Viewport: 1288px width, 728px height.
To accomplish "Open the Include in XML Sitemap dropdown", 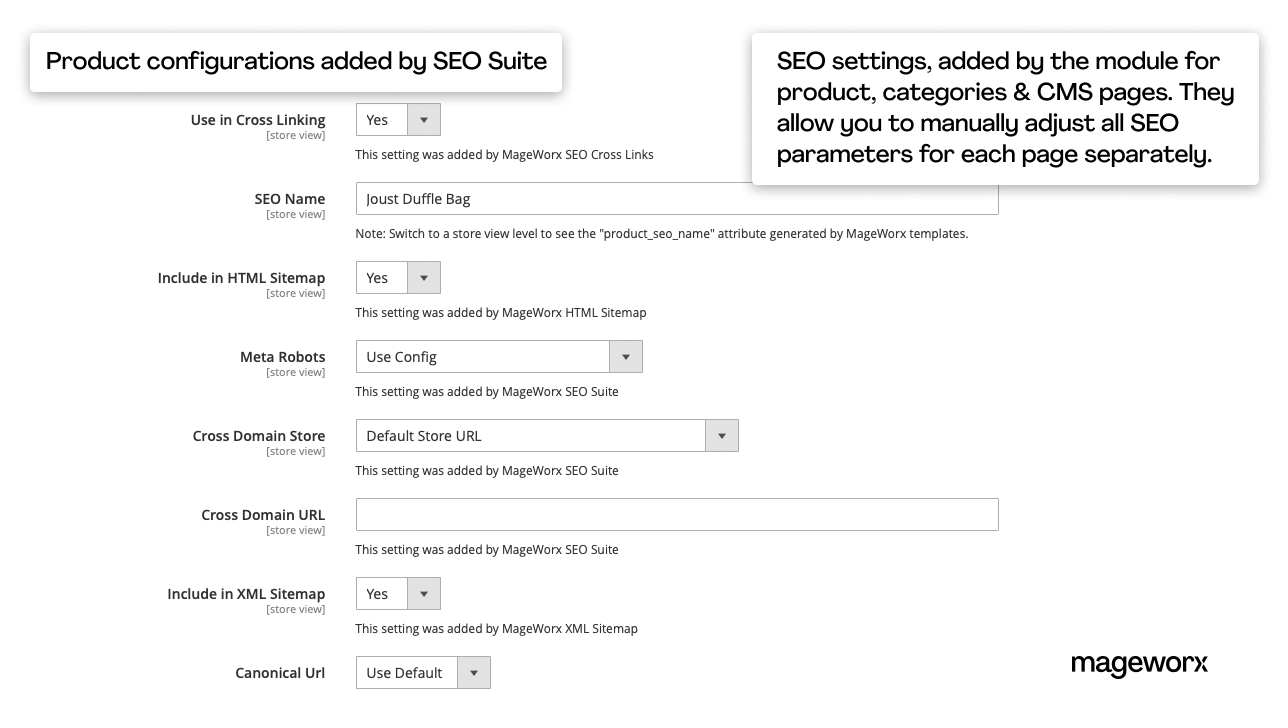I will [423, 593].
